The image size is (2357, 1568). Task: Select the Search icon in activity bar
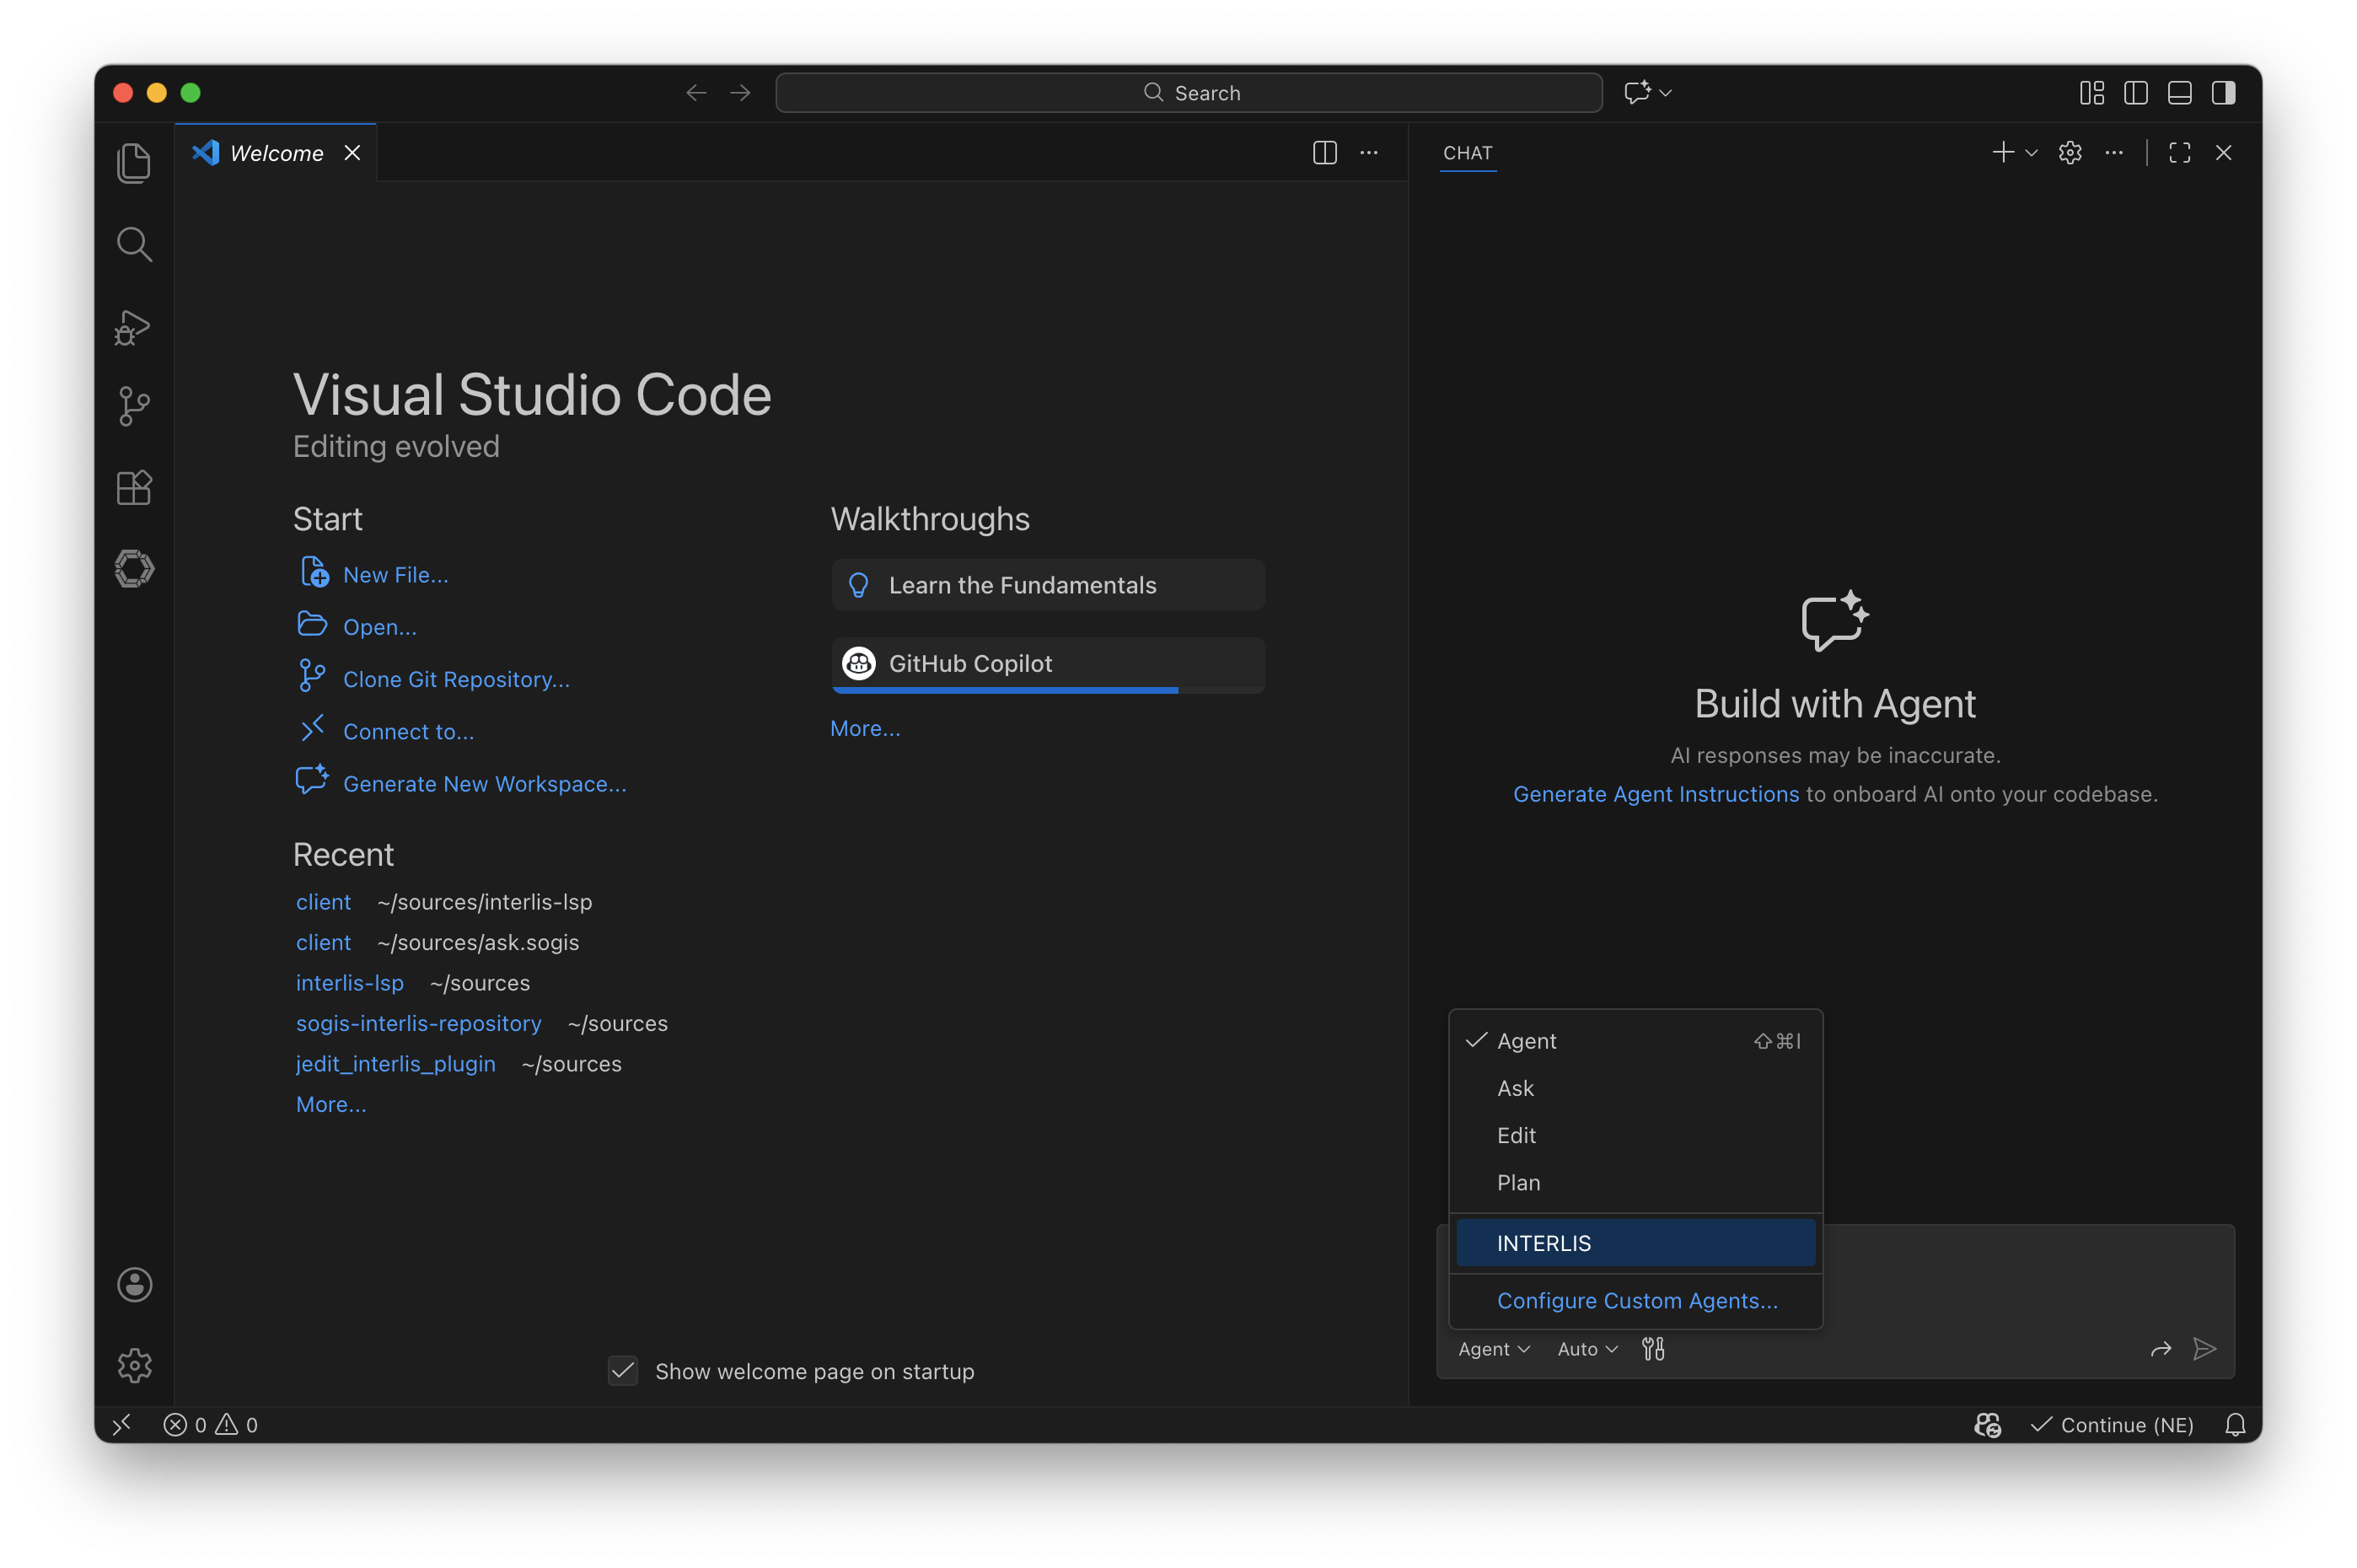[134, 243]
